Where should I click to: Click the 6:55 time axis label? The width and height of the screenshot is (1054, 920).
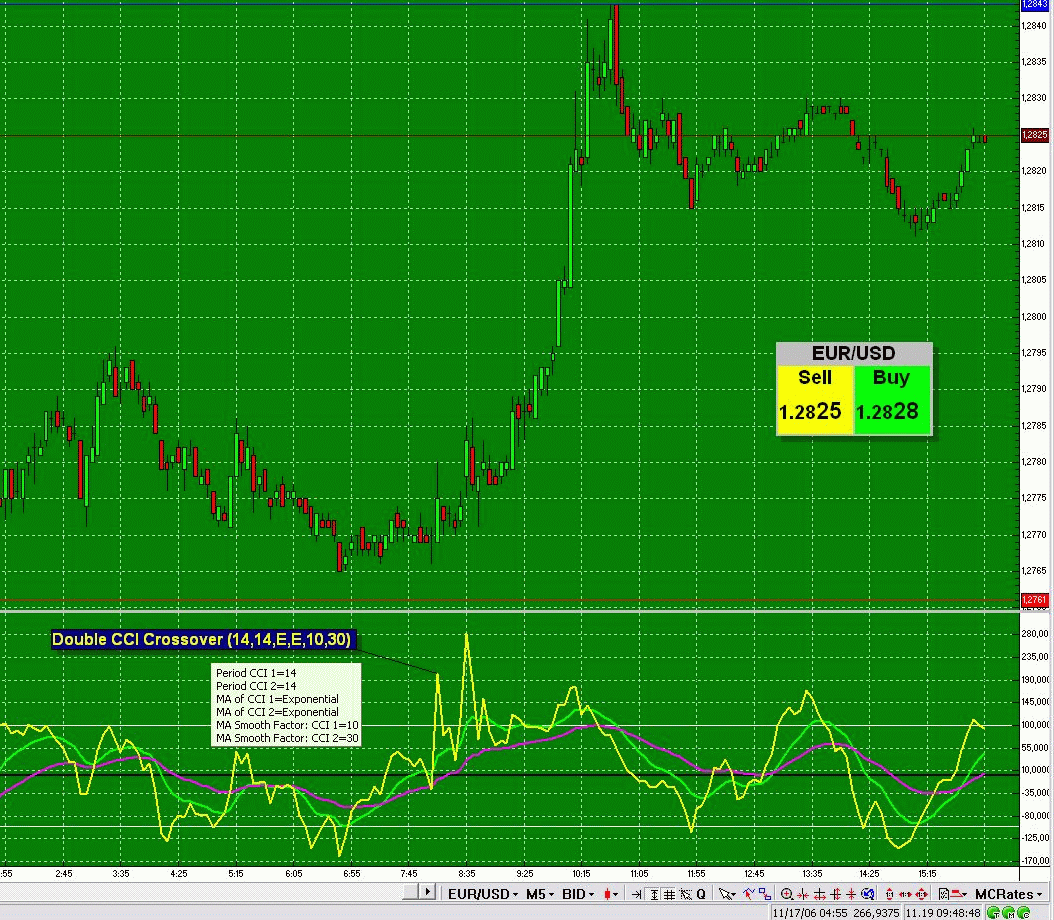(x=352, y=874)
